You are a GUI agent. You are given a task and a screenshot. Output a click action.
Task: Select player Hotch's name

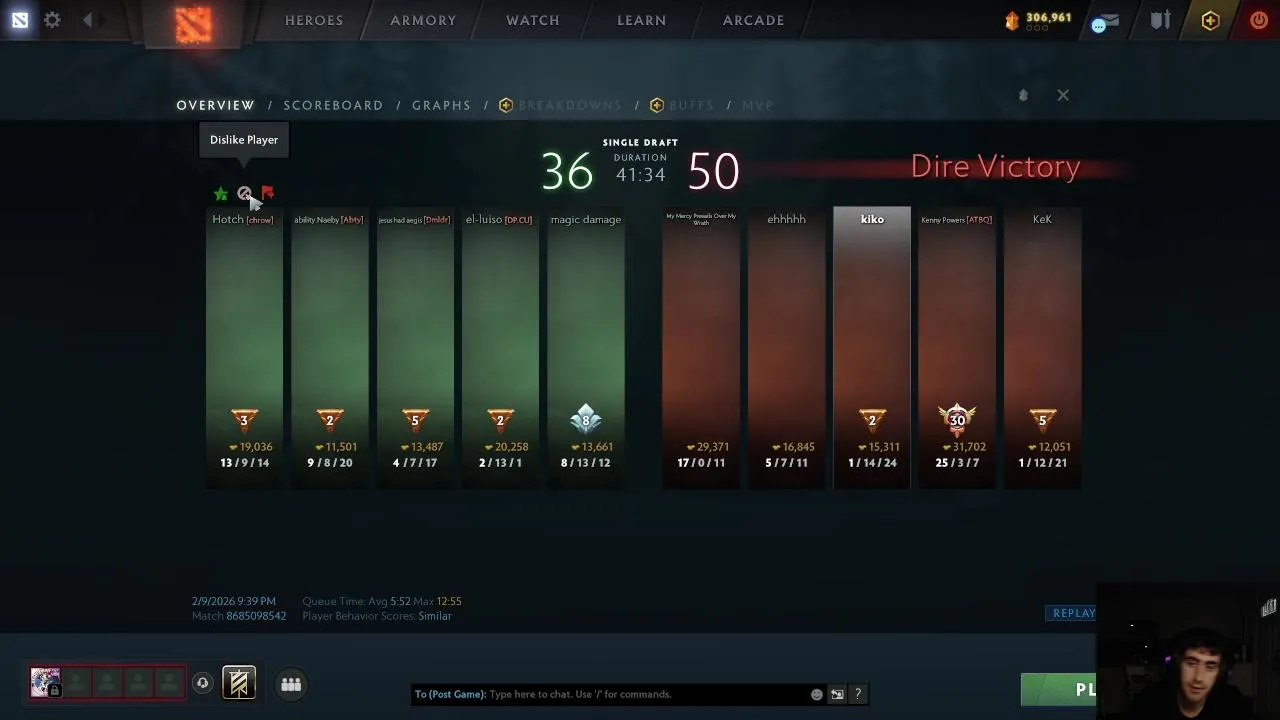click(x=243, y=219)
